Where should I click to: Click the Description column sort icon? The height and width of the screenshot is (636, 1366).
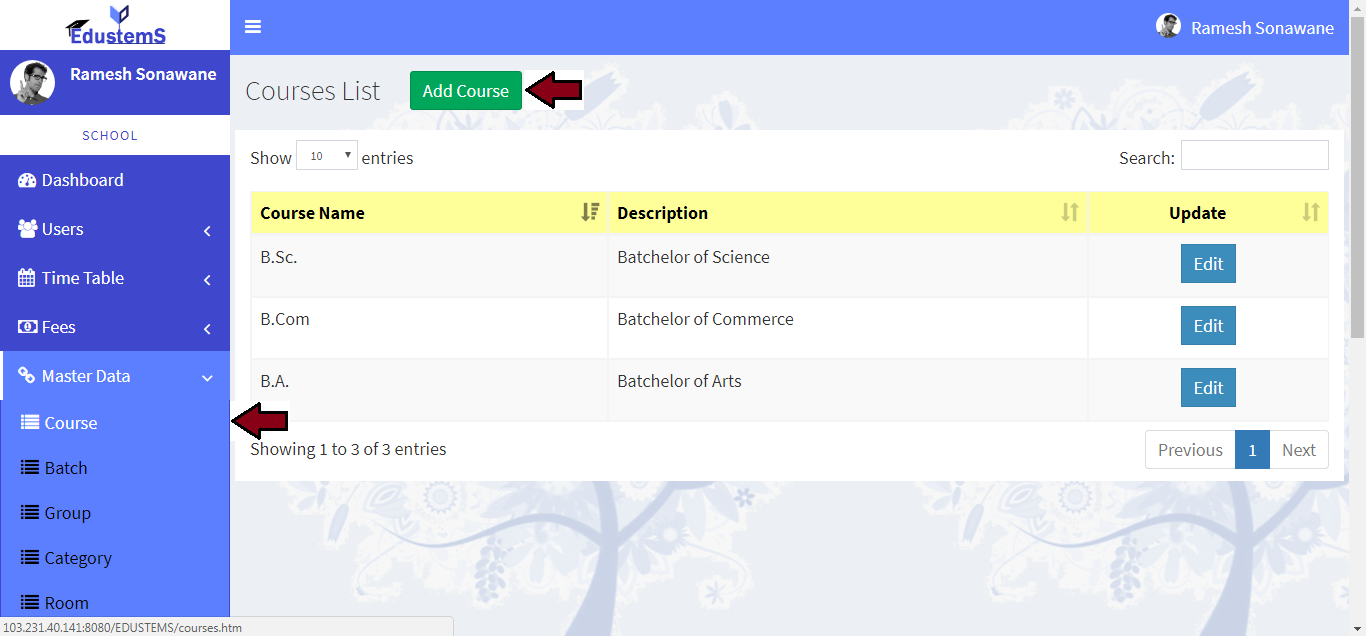point(1070,212)
